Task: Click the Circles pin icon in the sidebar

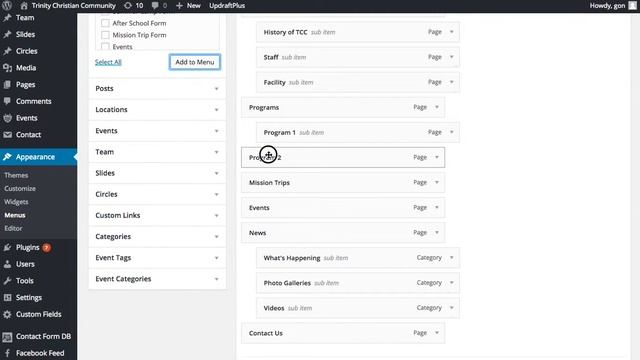Action: 7,51
